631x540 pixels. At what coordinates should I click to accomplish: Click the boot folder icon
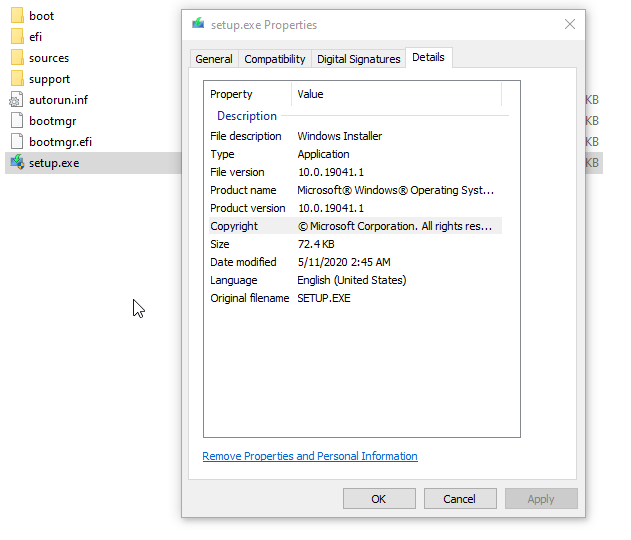[x=17, y=15]
